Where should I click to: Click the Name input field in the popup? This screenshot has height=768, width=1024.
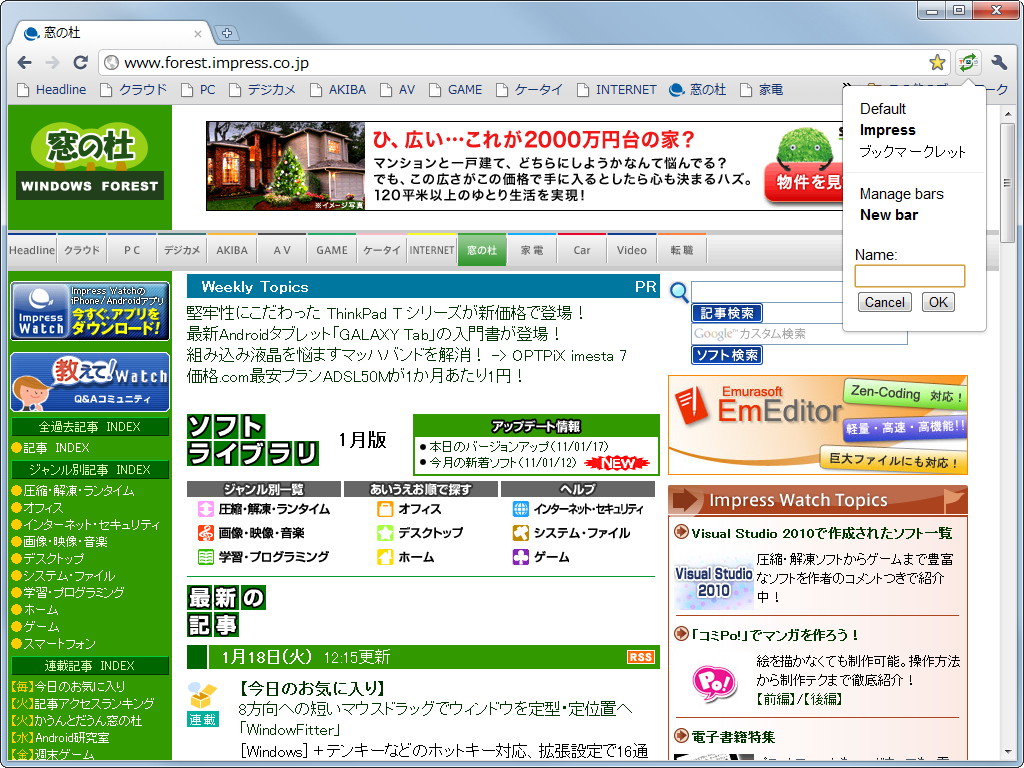[x=909, y=276]
